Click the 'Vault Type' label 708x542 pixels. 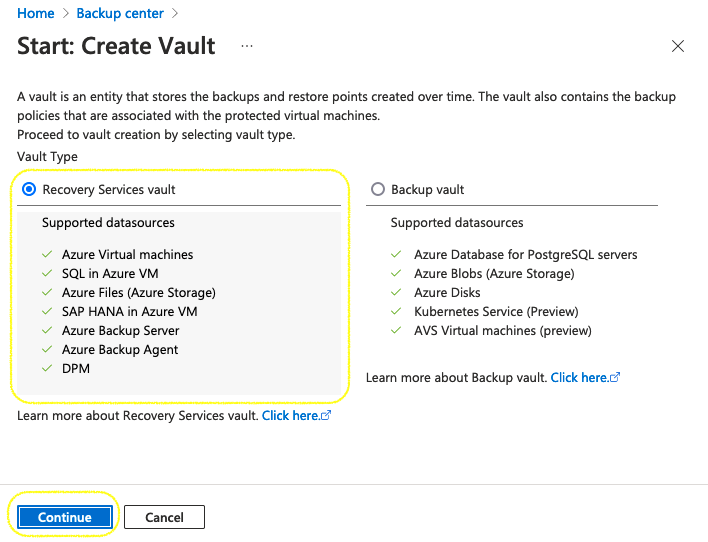47,157
